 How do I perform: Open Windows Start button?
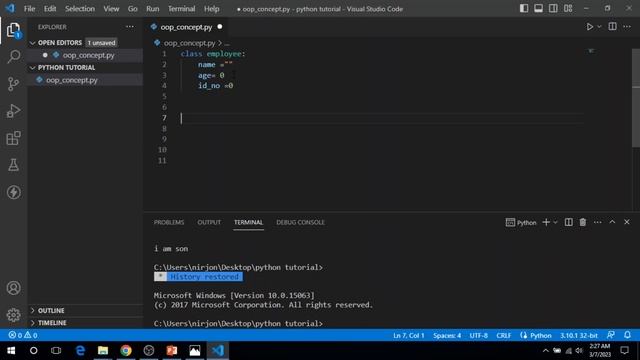tap(11, 350)
